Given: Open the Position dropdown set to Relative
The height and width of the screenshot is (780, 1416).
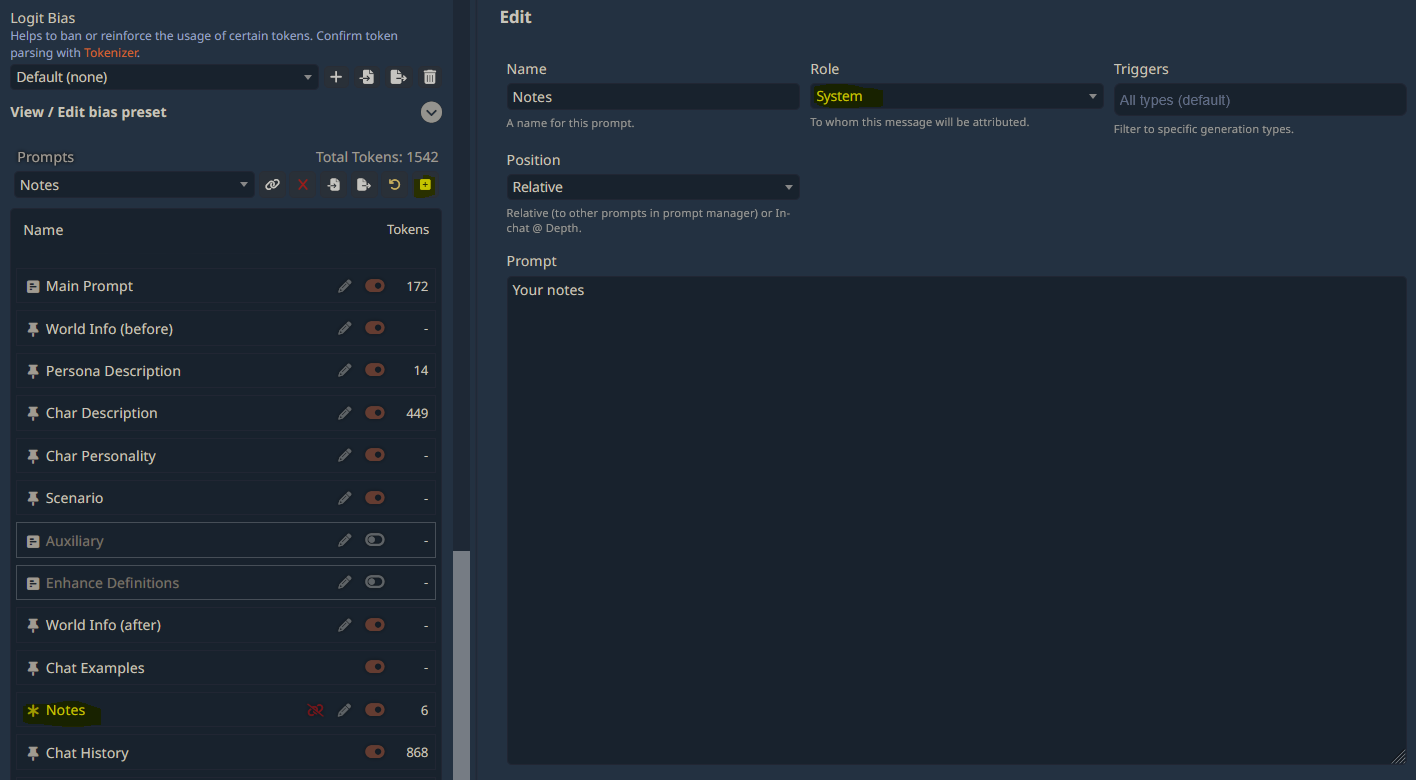Looking at the screenshot, I should pos(653,187).
